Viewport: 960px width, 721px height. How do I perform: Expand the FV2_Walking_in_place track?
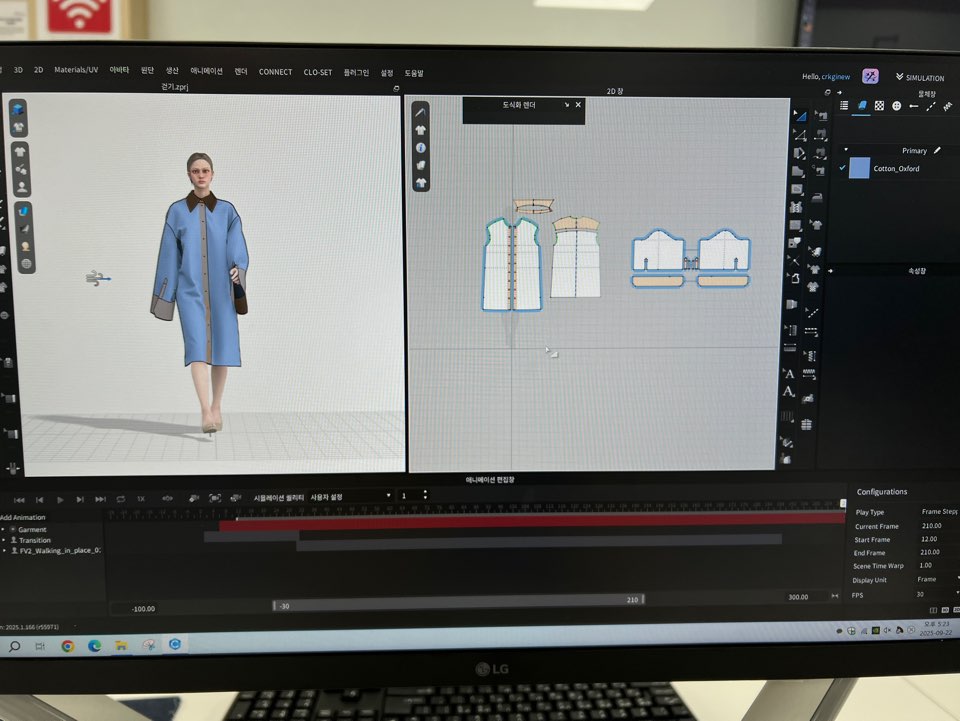tap(4, 550)
